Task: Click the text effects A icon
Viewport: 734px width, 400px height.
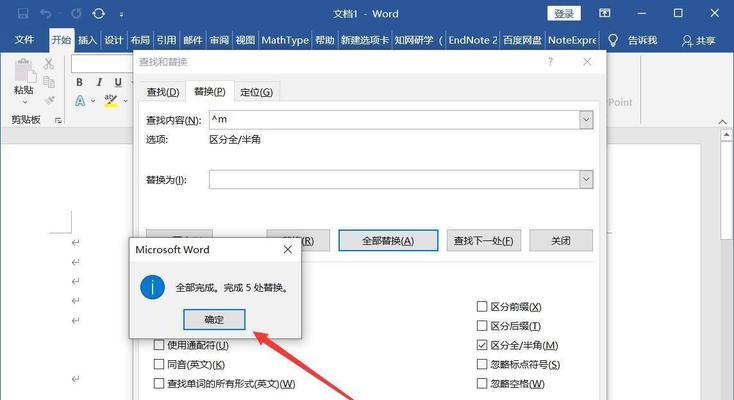Action: [80, 100]
